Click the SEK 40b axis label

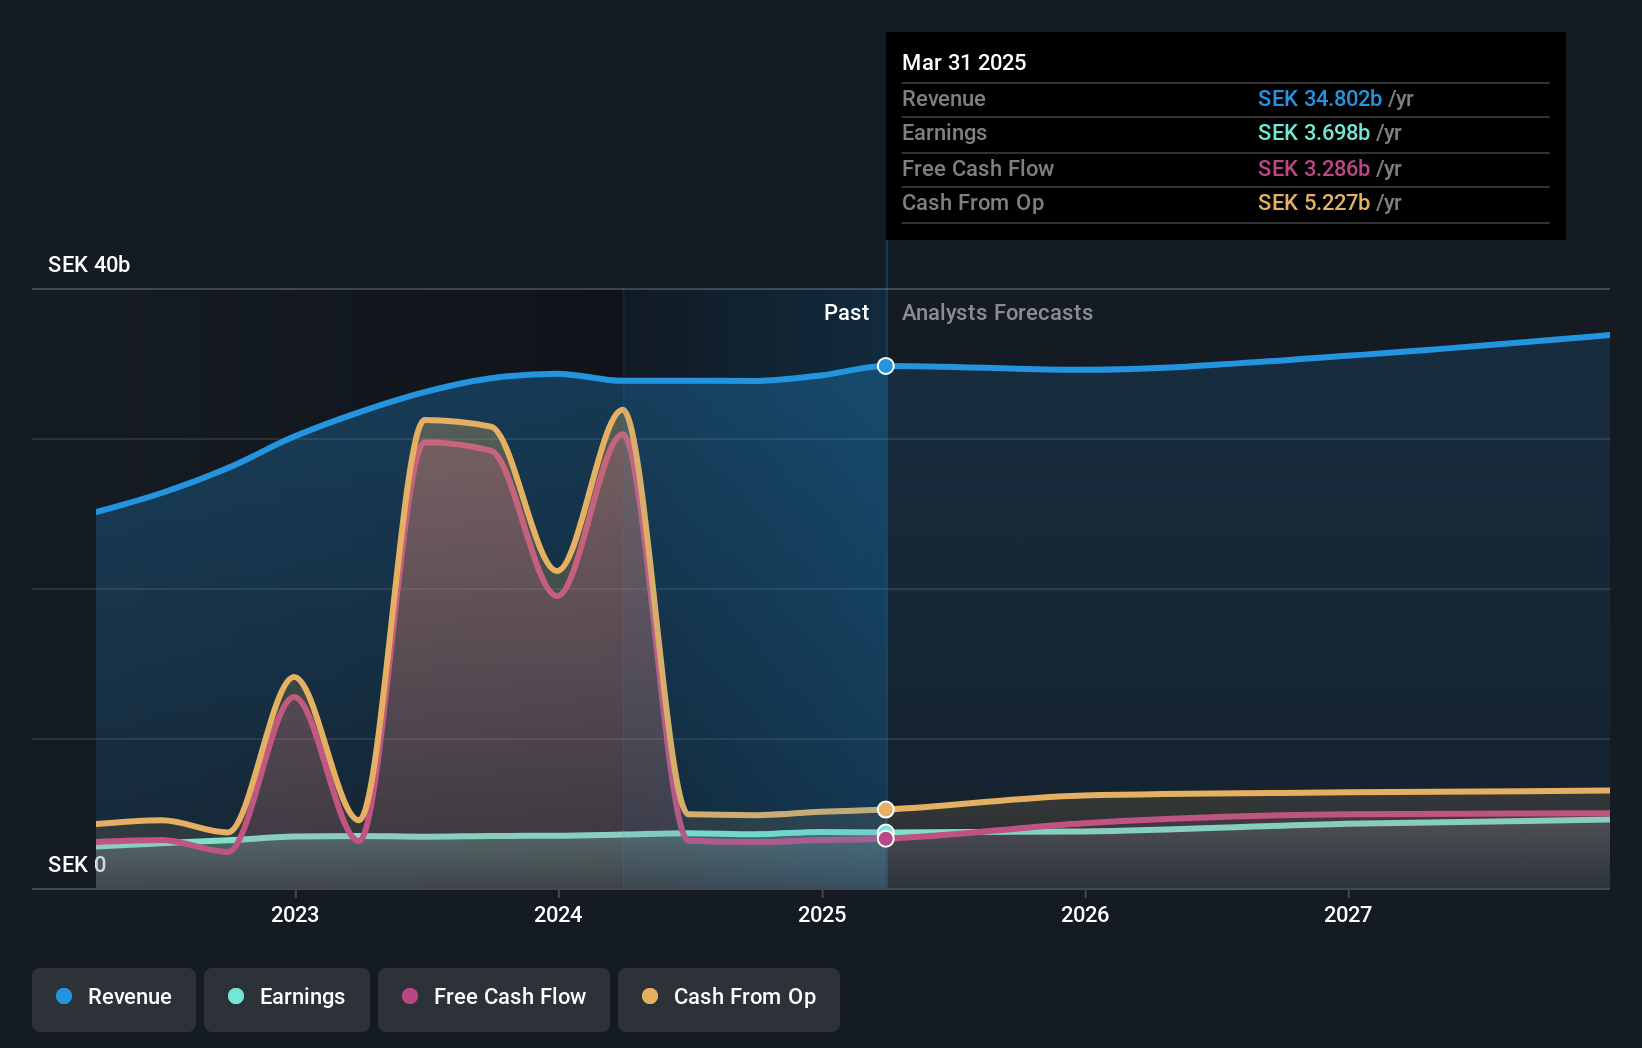(88, 265)
